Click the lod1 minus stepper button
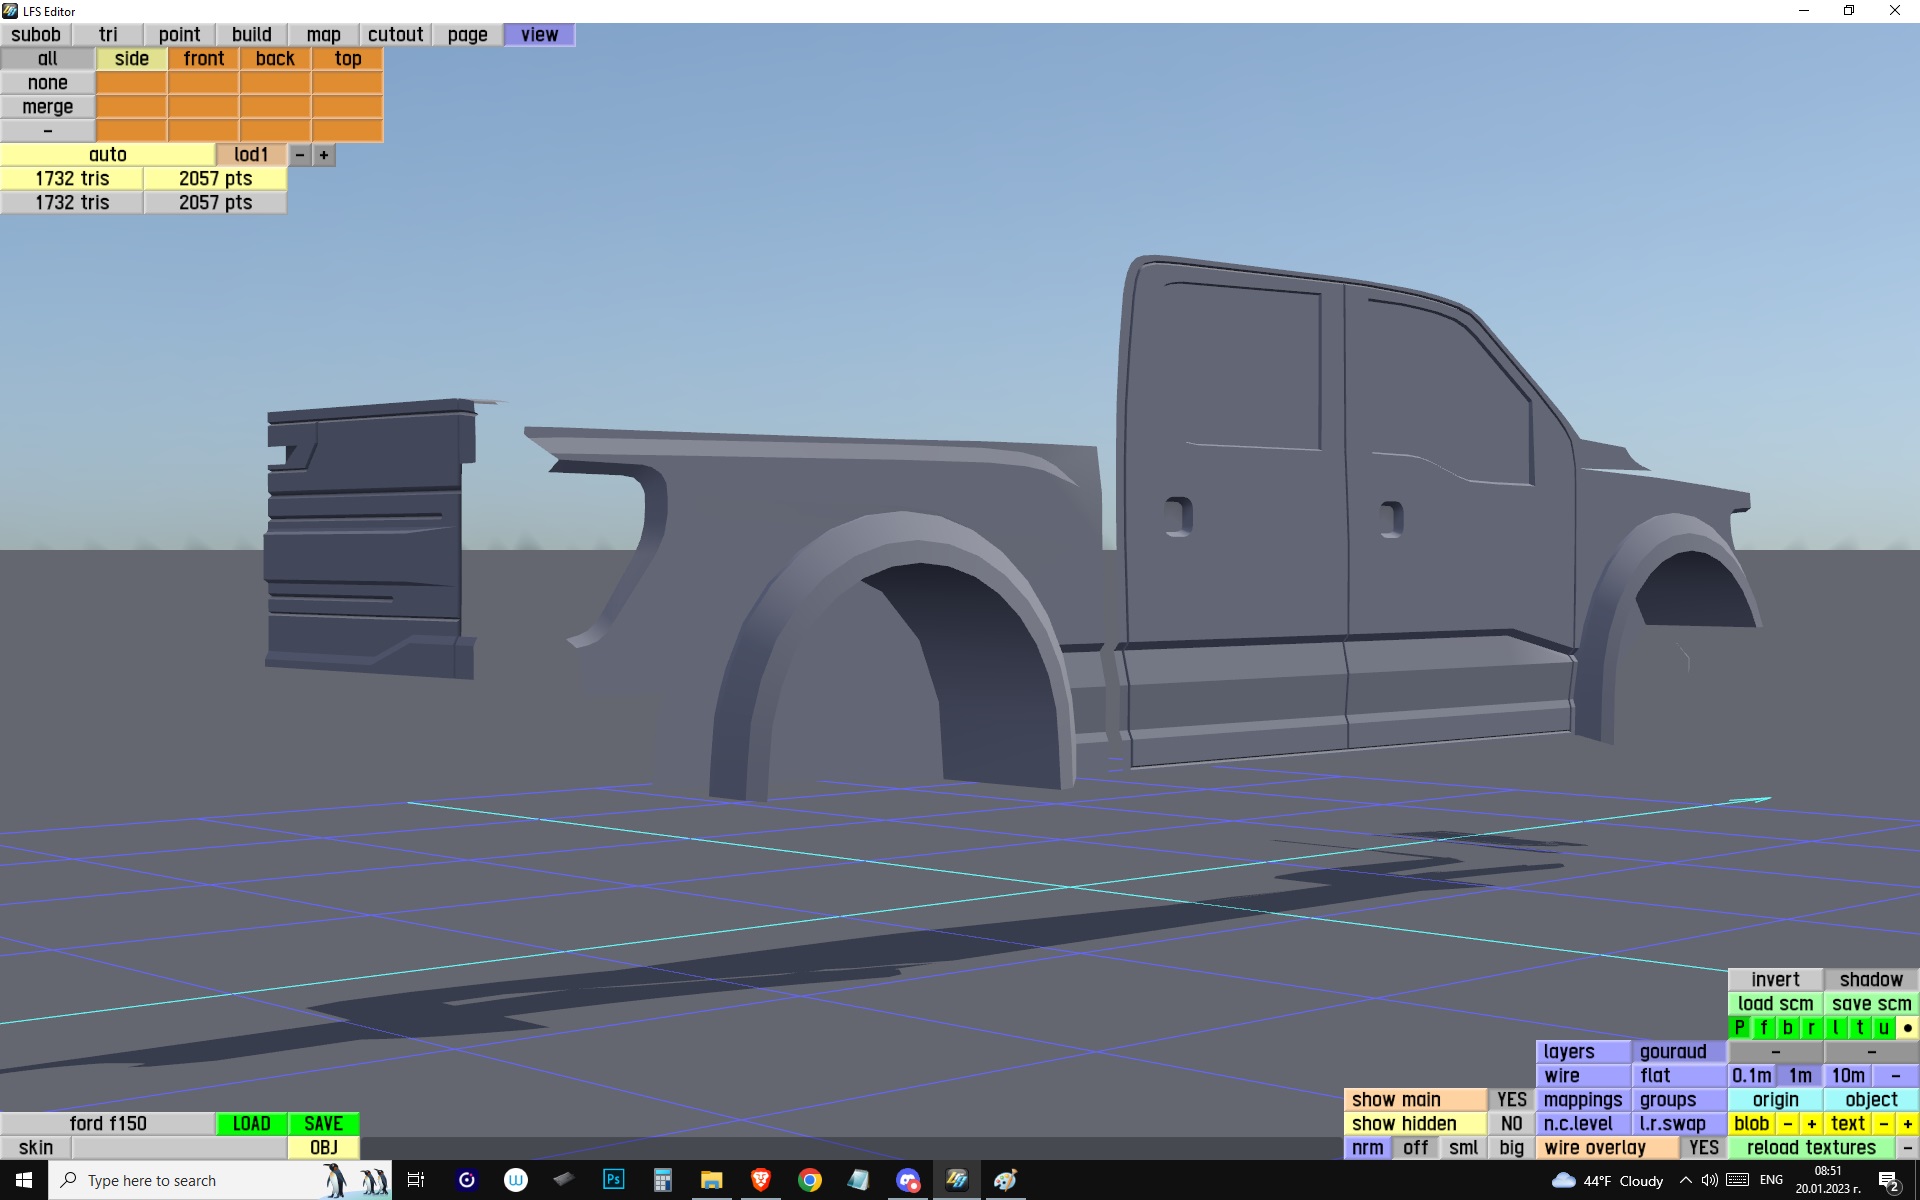Image resolution: width=1920 pixels, height=1200 pixels. click(299, 155)
